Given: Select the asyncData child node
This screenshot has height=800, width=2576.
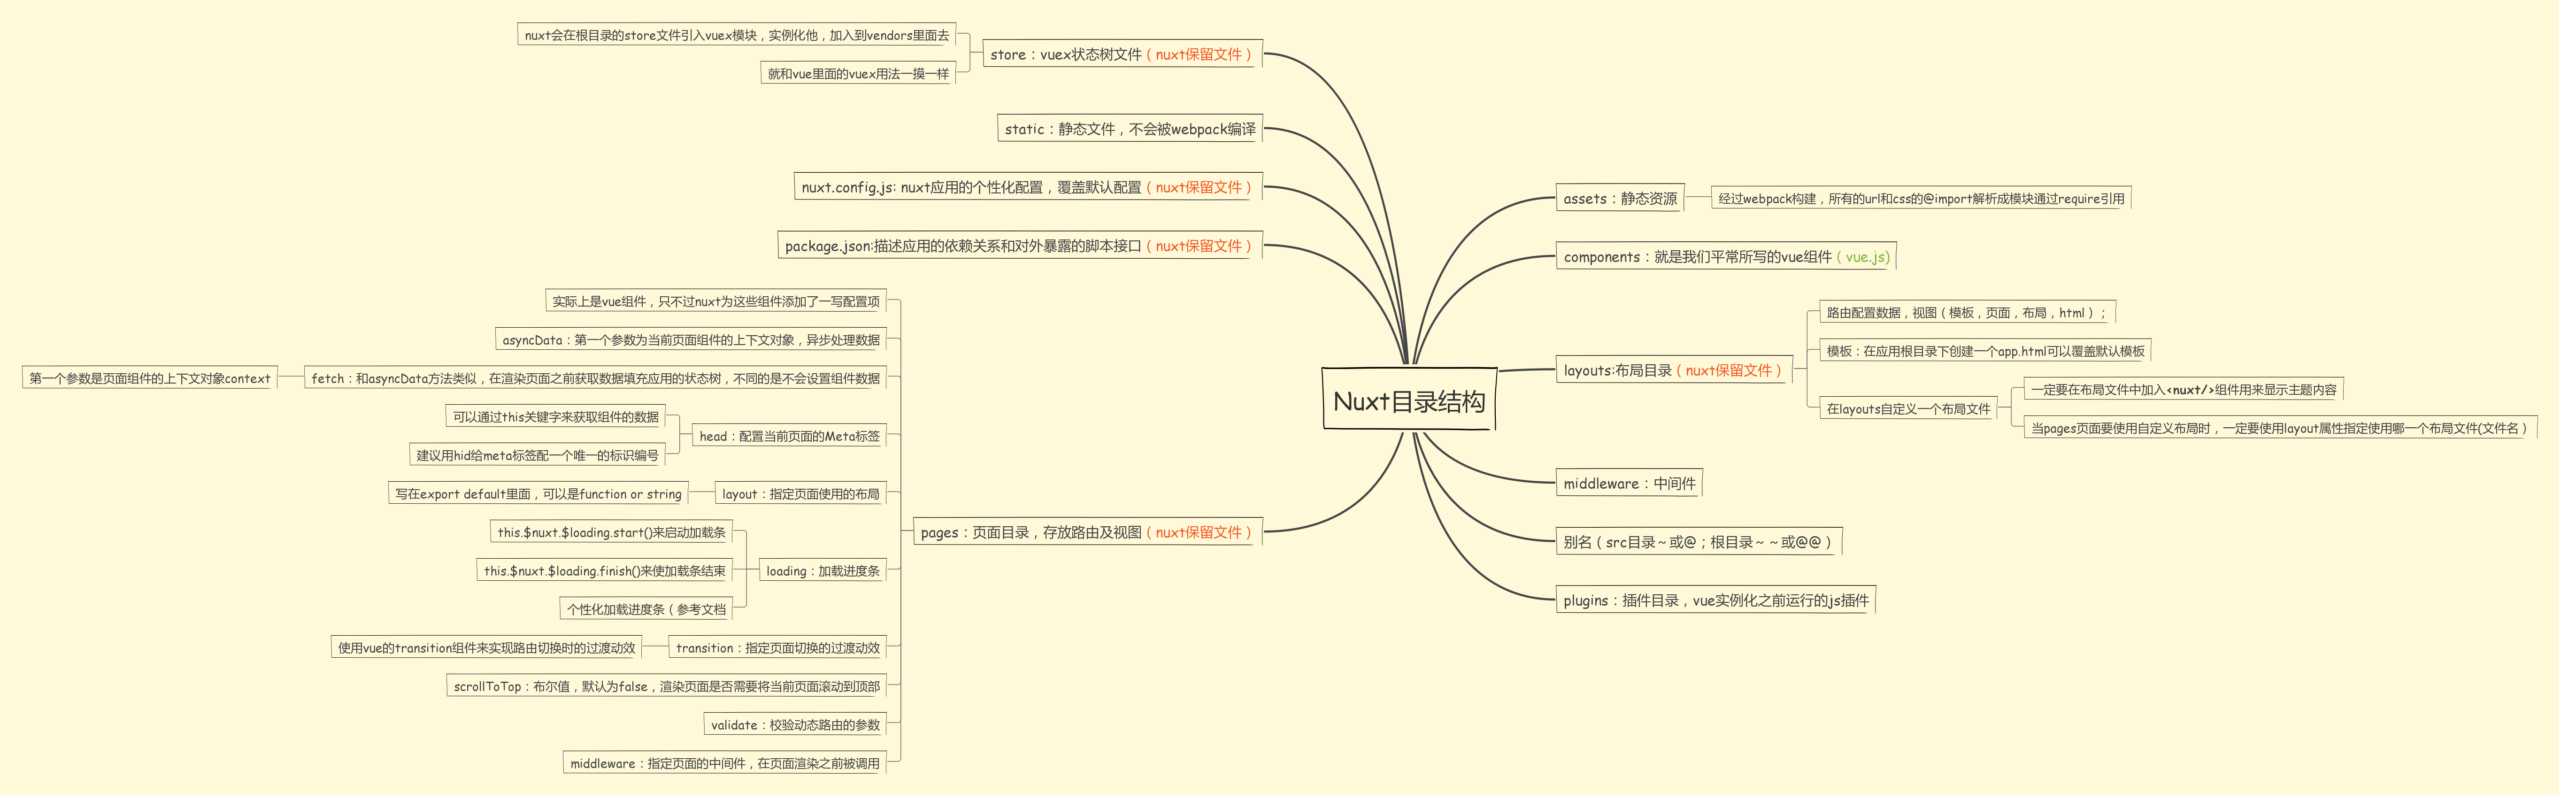Looking at the screenshot, I should (x=690, y=340).
